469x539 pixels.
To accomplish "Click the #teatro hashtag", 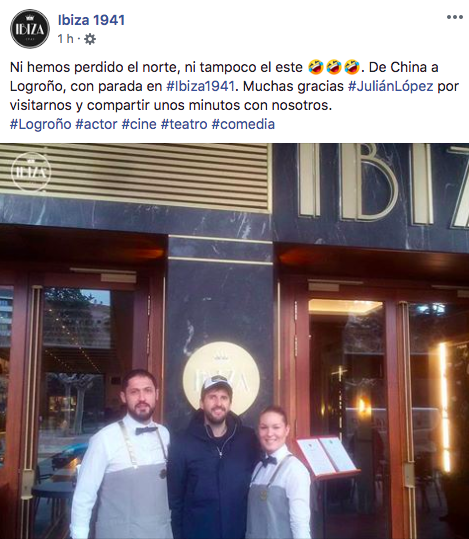I will click(184, 124).
